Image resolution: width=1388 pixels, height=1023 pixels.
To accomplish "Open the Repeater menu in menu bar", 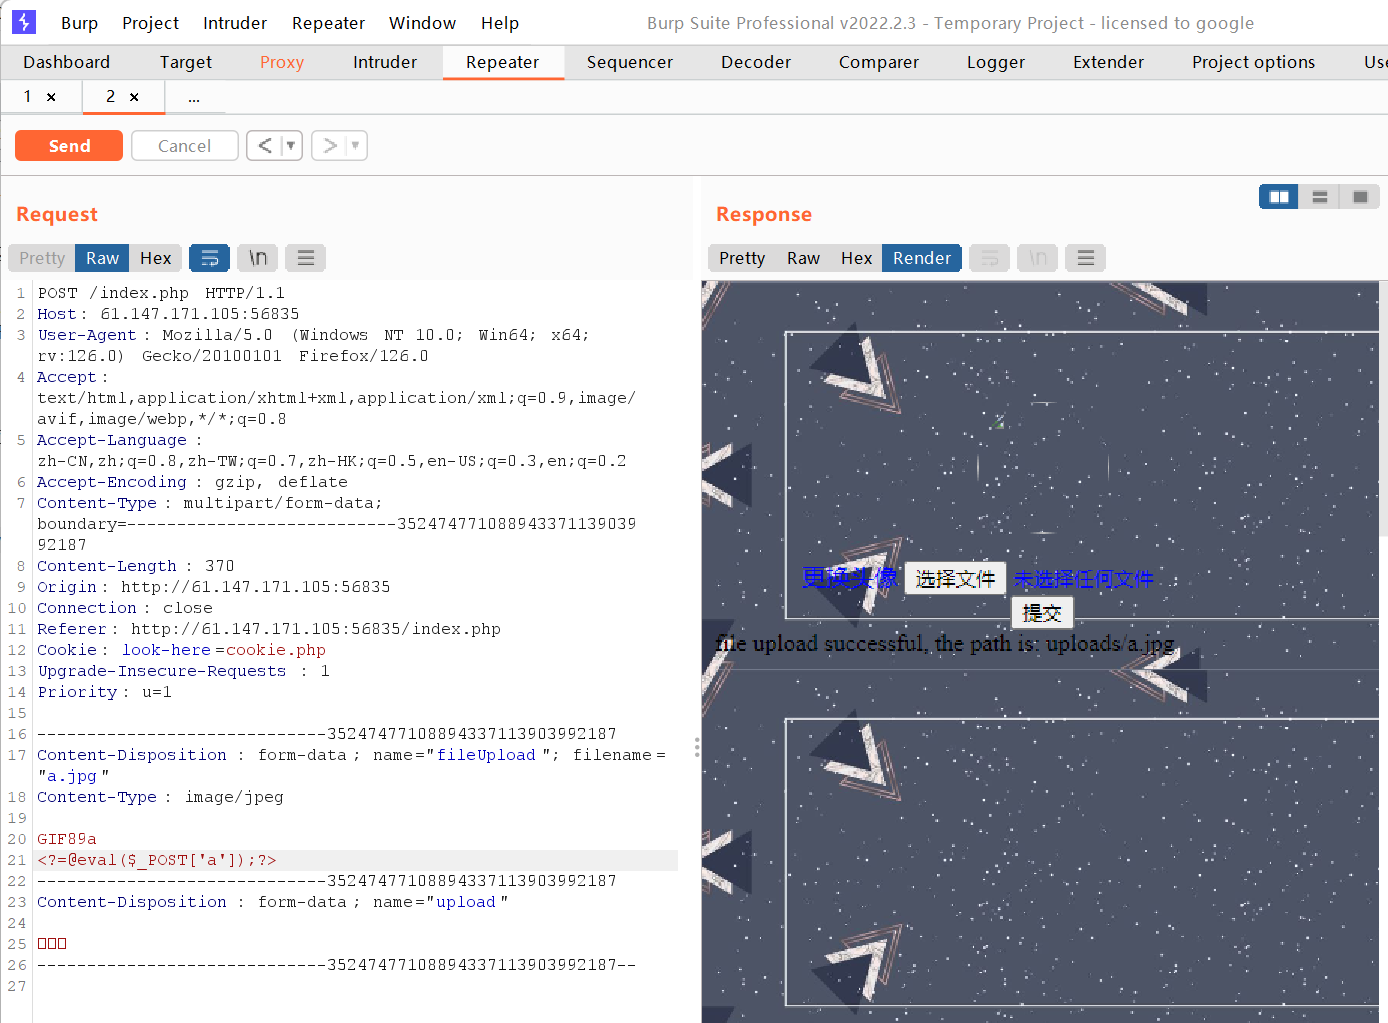I will tap(328, 23).
